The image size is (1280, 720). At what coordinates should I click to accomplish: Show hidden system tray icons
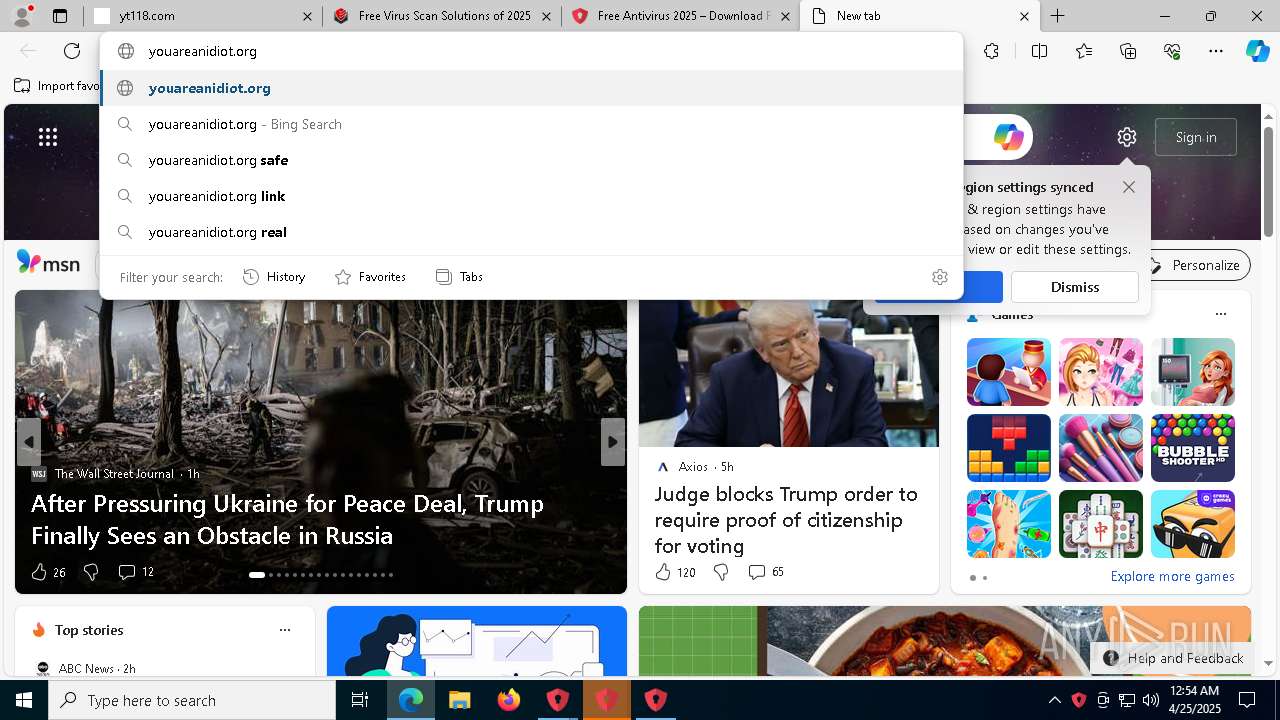click(1054, 700)
